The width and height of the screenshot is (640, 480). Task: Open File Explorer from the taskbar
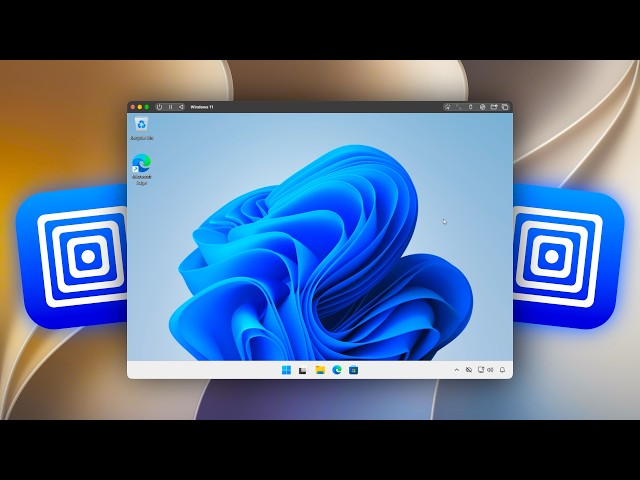pyautogui.click(x=320, y=370)
